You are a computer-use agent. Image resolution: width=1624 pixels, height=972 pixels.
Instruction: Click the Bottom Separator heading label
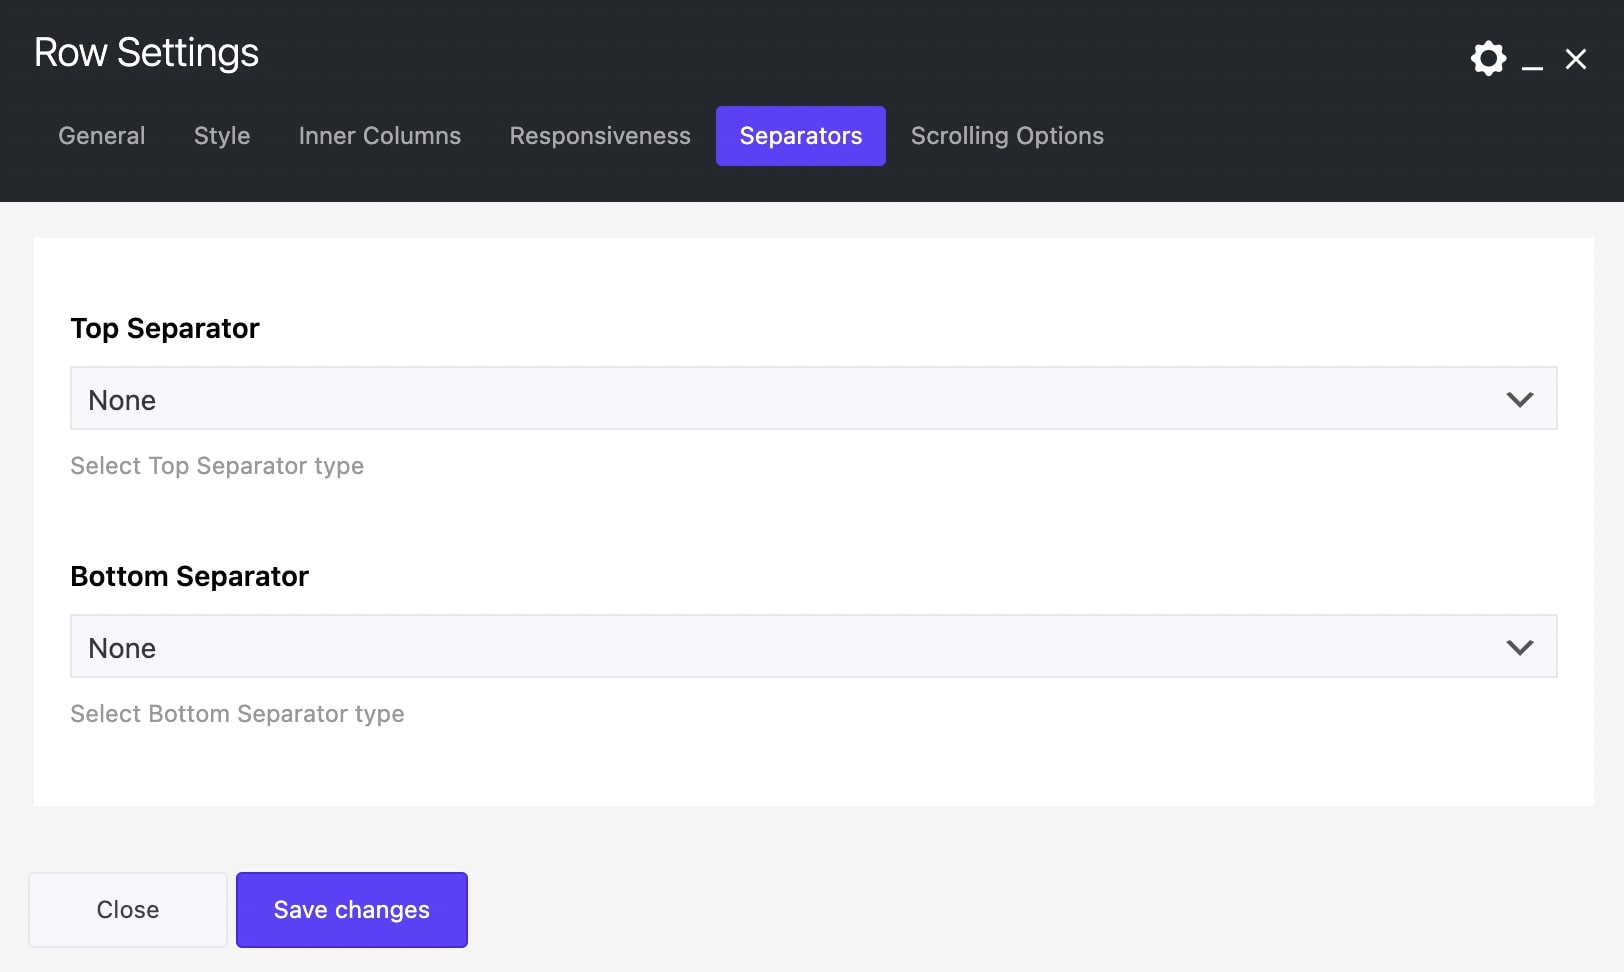point(190,577)
